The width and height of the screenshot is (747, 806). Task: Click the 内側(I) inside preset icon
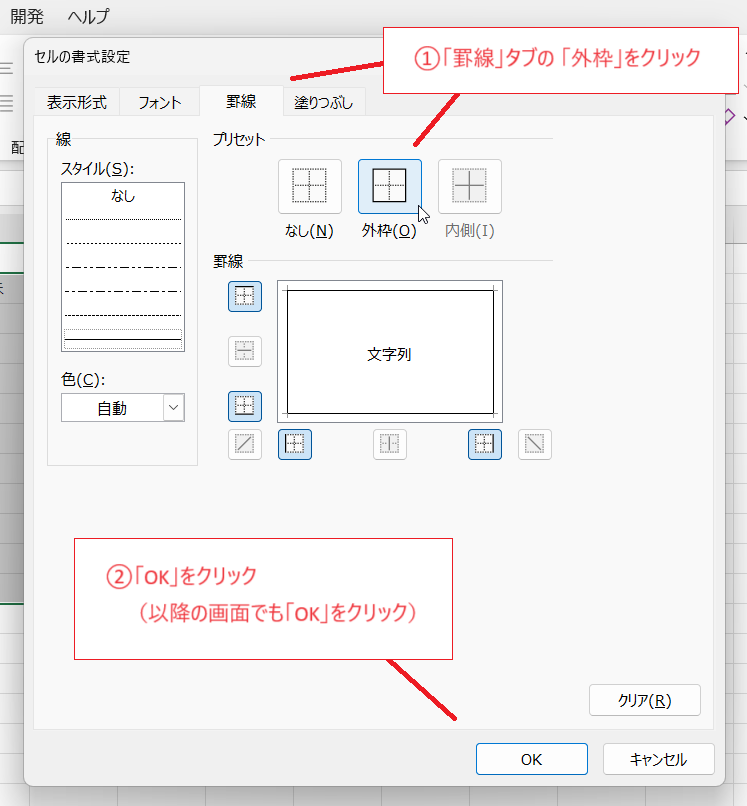click(x=469, y=186)
